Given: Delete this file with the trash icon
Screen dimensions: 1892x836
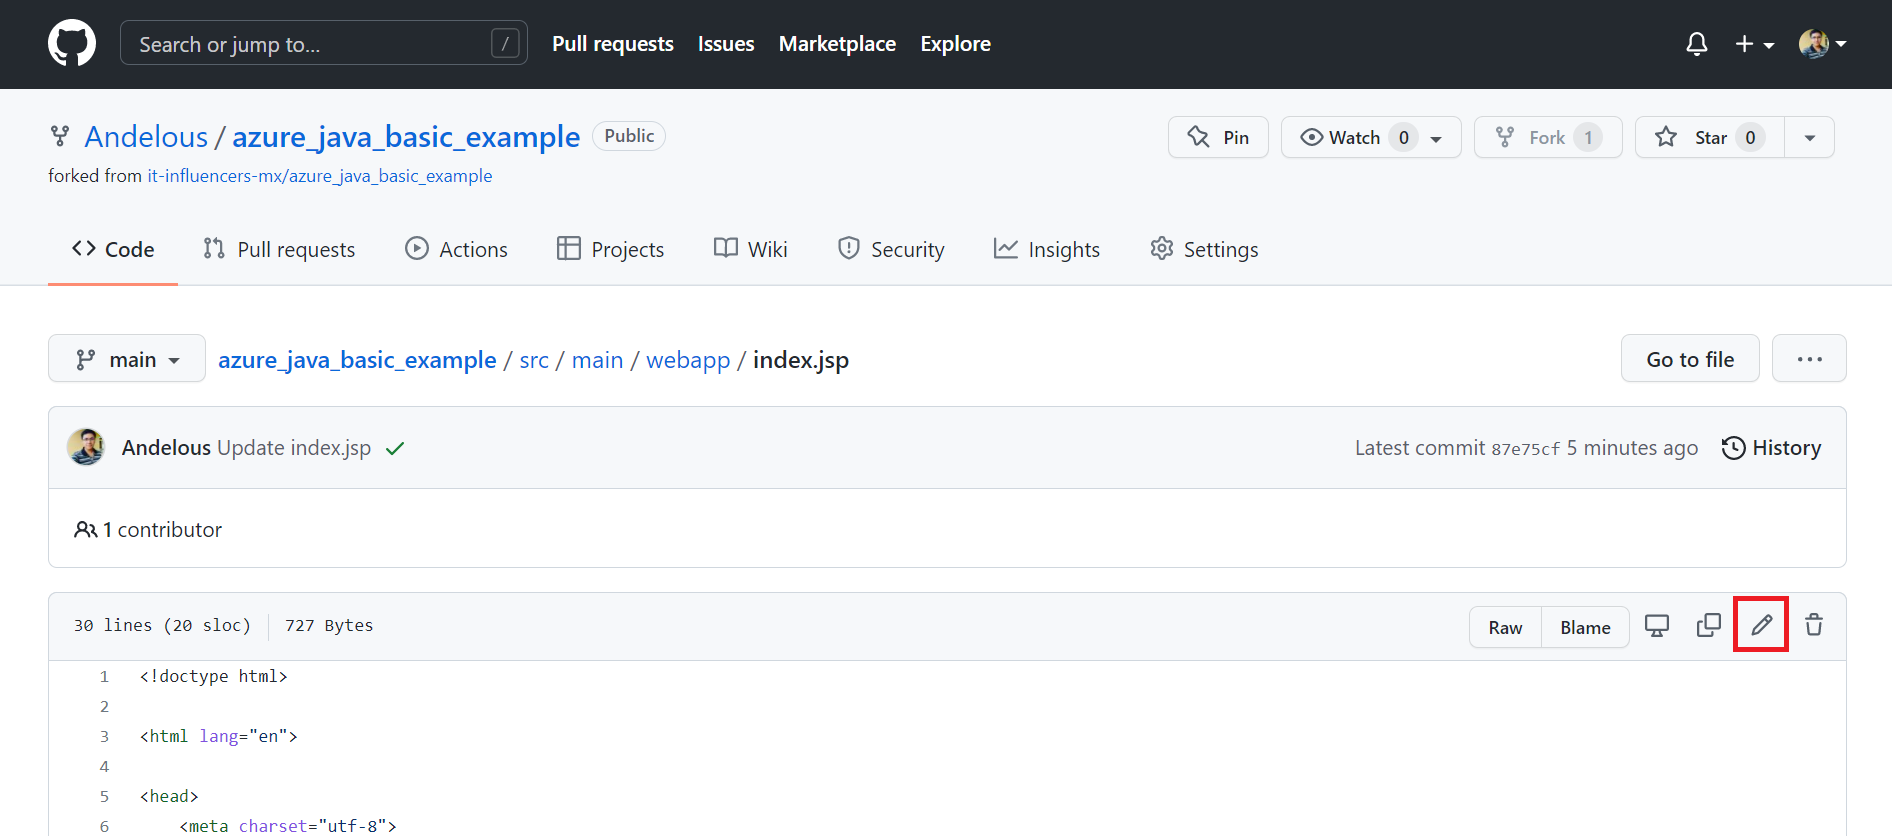Looking at the screenshot, I should point(1814,625).
